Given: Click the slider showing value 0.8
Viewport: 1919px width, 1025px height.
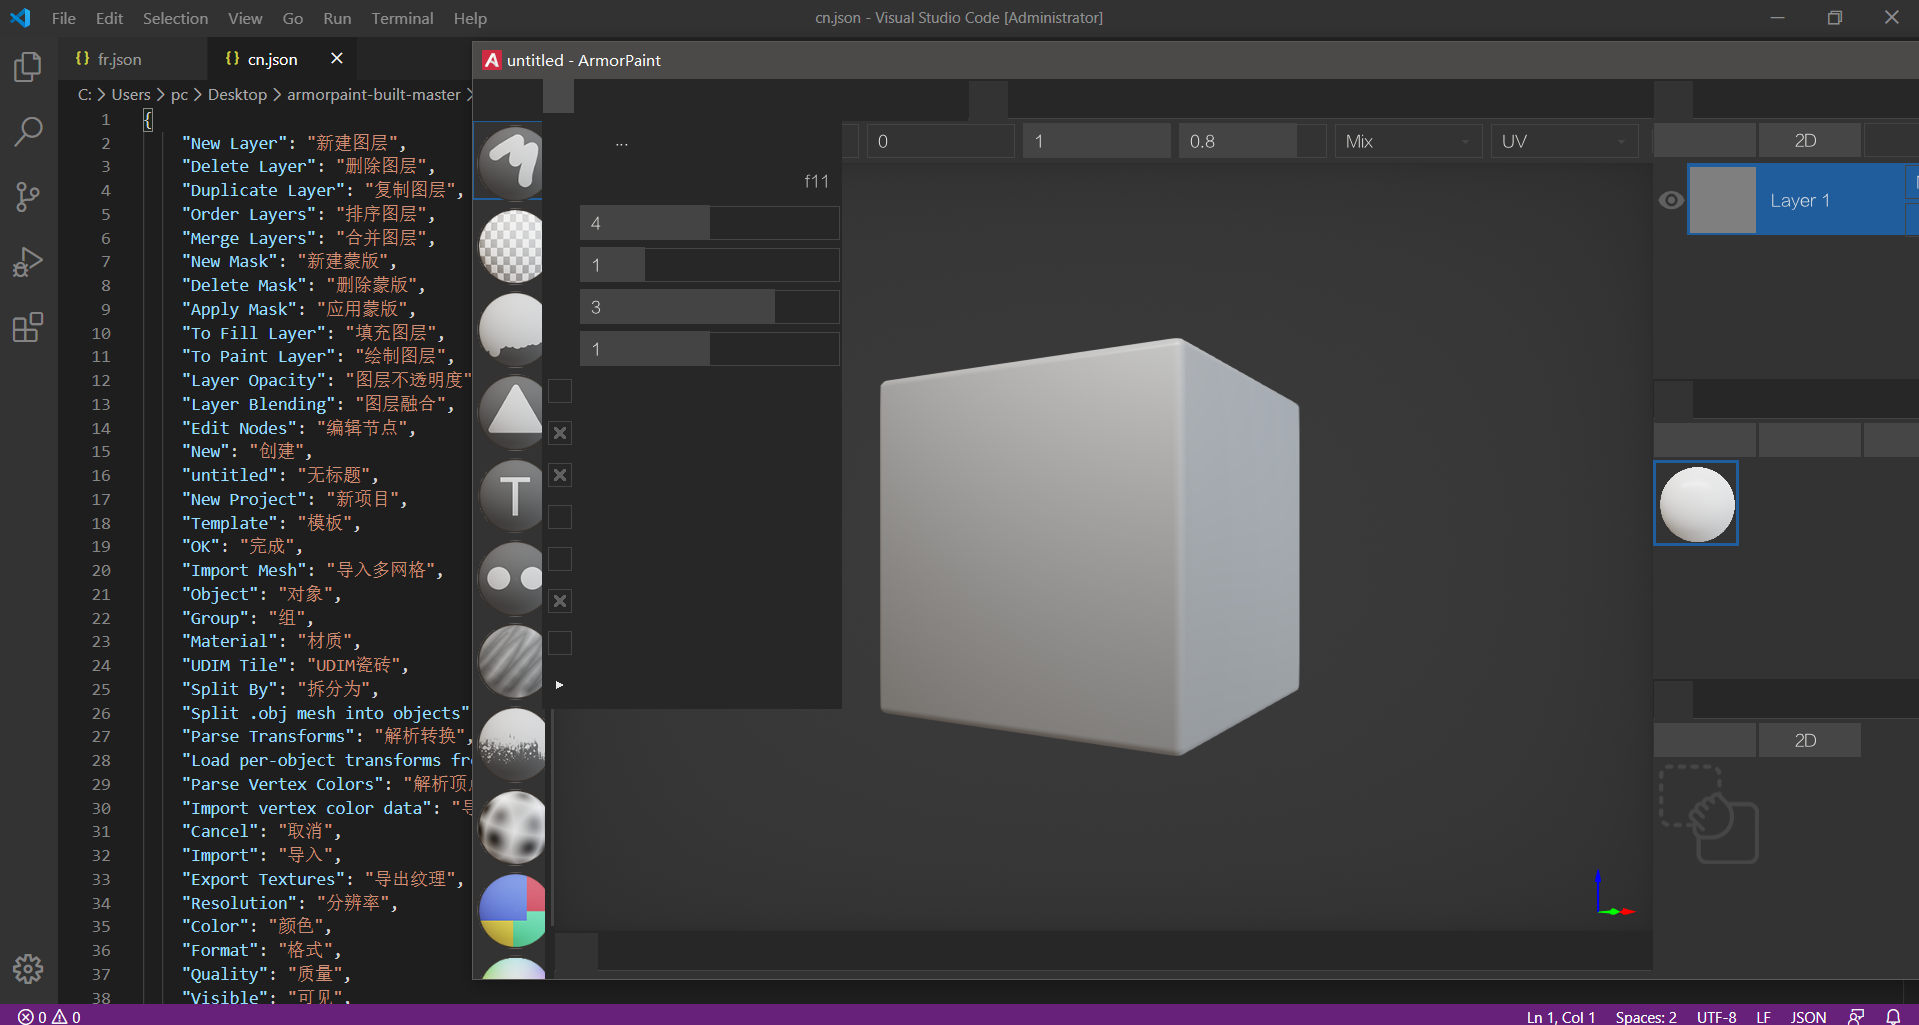Looking at the screenshot, I should coord(1252,141).
